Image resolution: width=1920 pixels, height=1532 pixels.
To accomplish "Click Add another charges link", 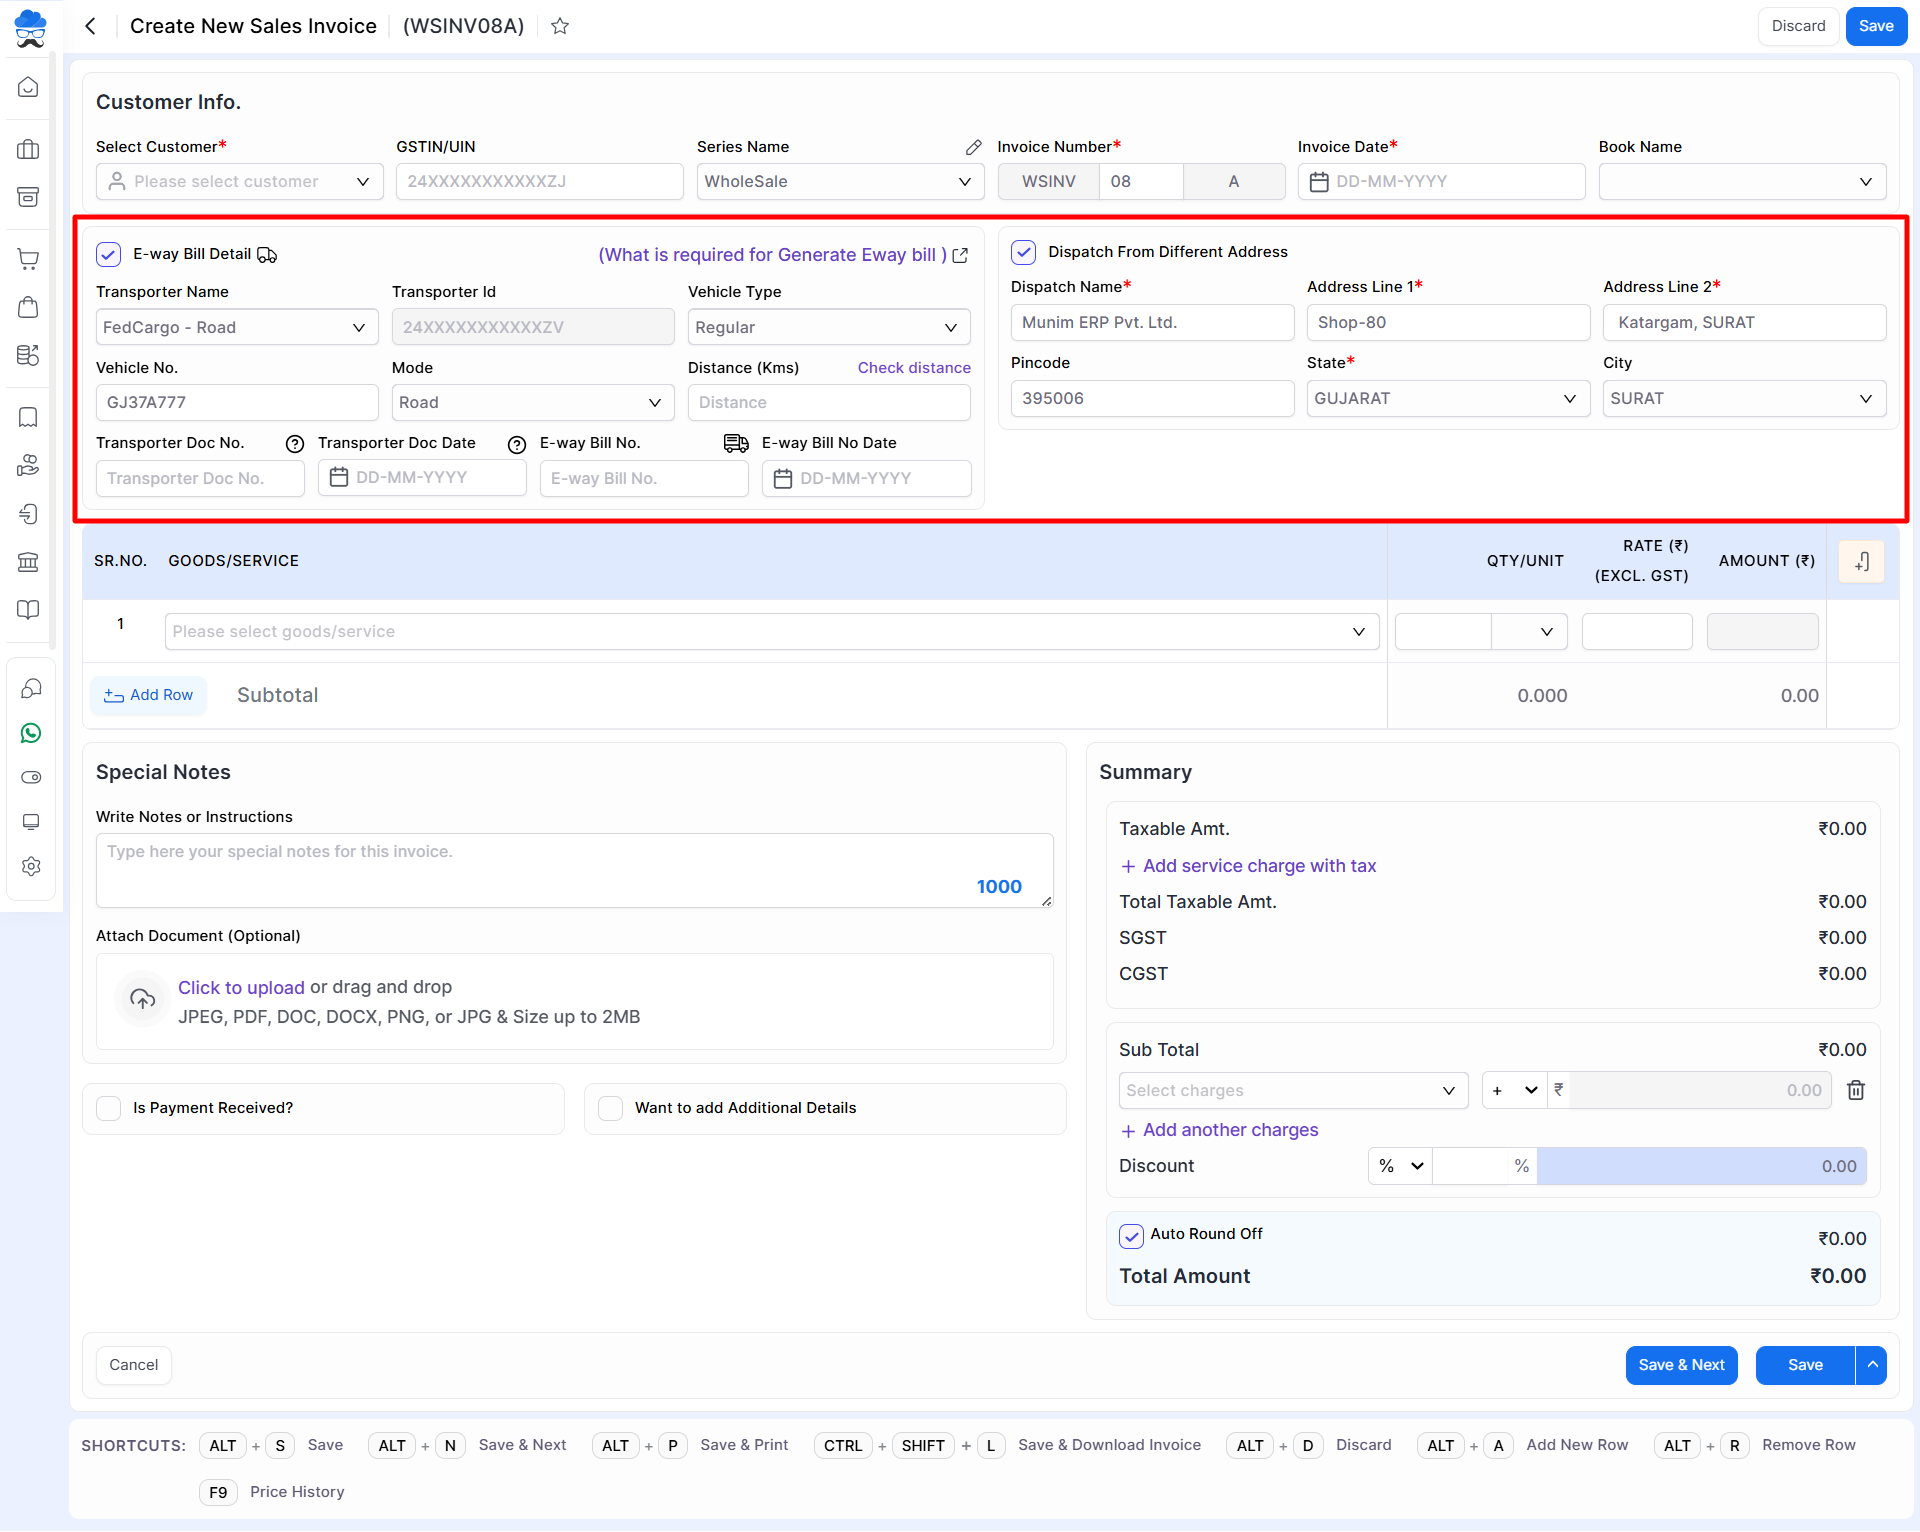I will tap(1219, 1130).
